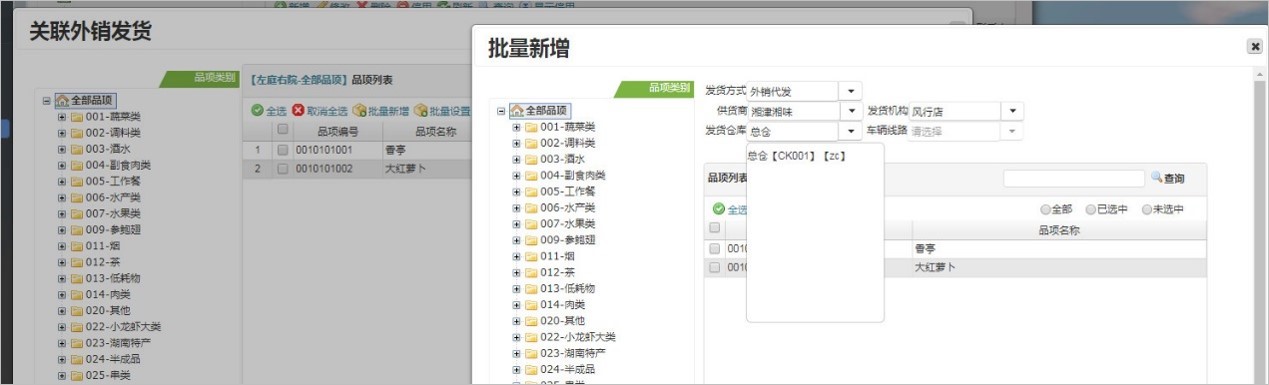Tick the checkbox for the 香亭 row
1269x385 pixels.
coord(715,248)
